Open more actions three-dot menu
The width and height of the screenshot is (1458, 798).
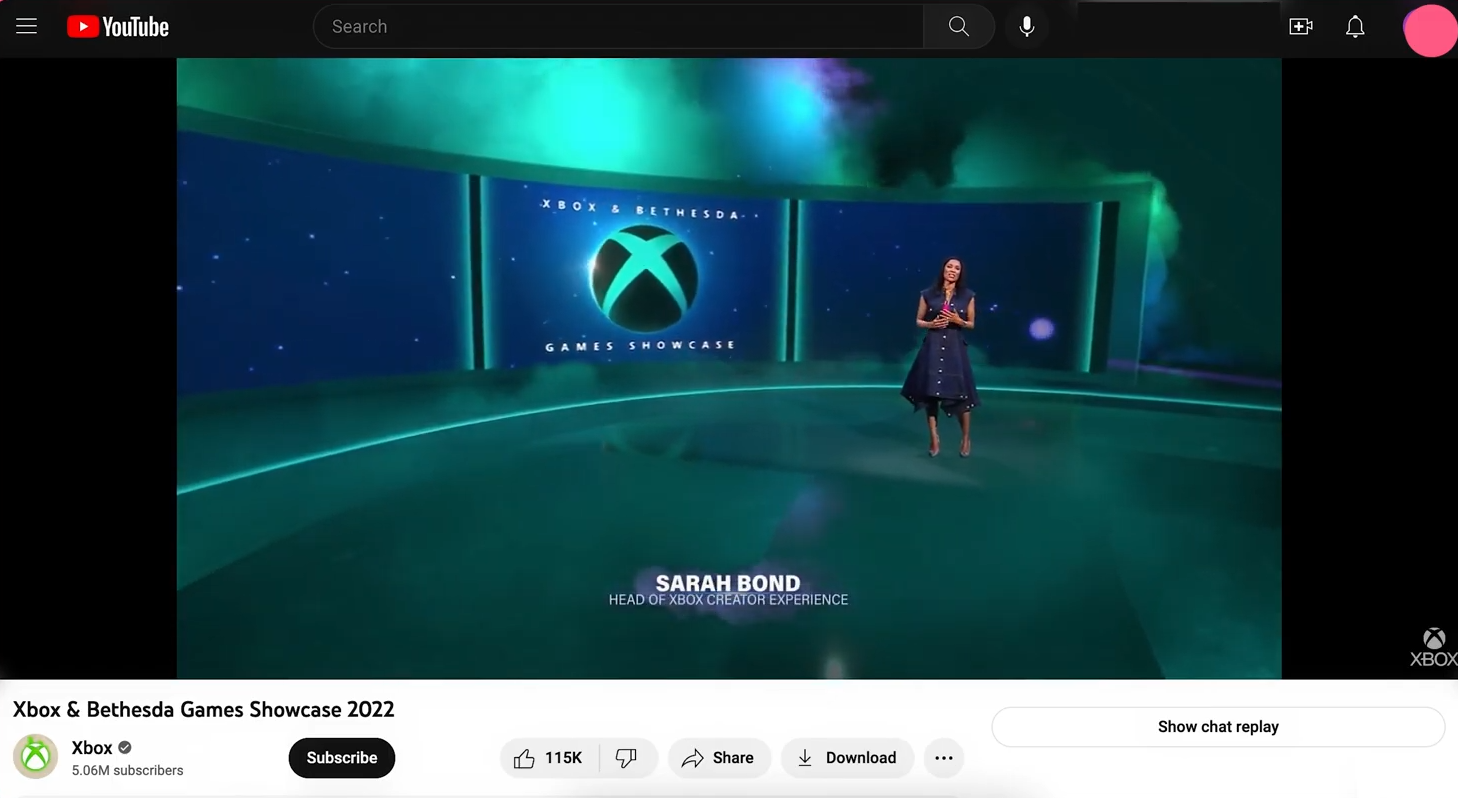tap(943, 758)
